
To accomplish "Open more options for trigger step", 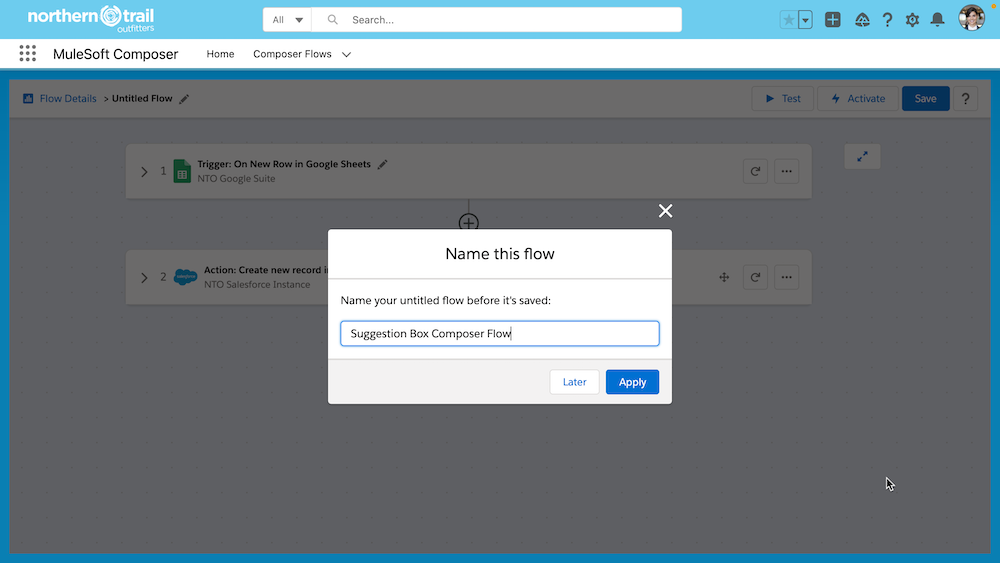I will 786,172.
